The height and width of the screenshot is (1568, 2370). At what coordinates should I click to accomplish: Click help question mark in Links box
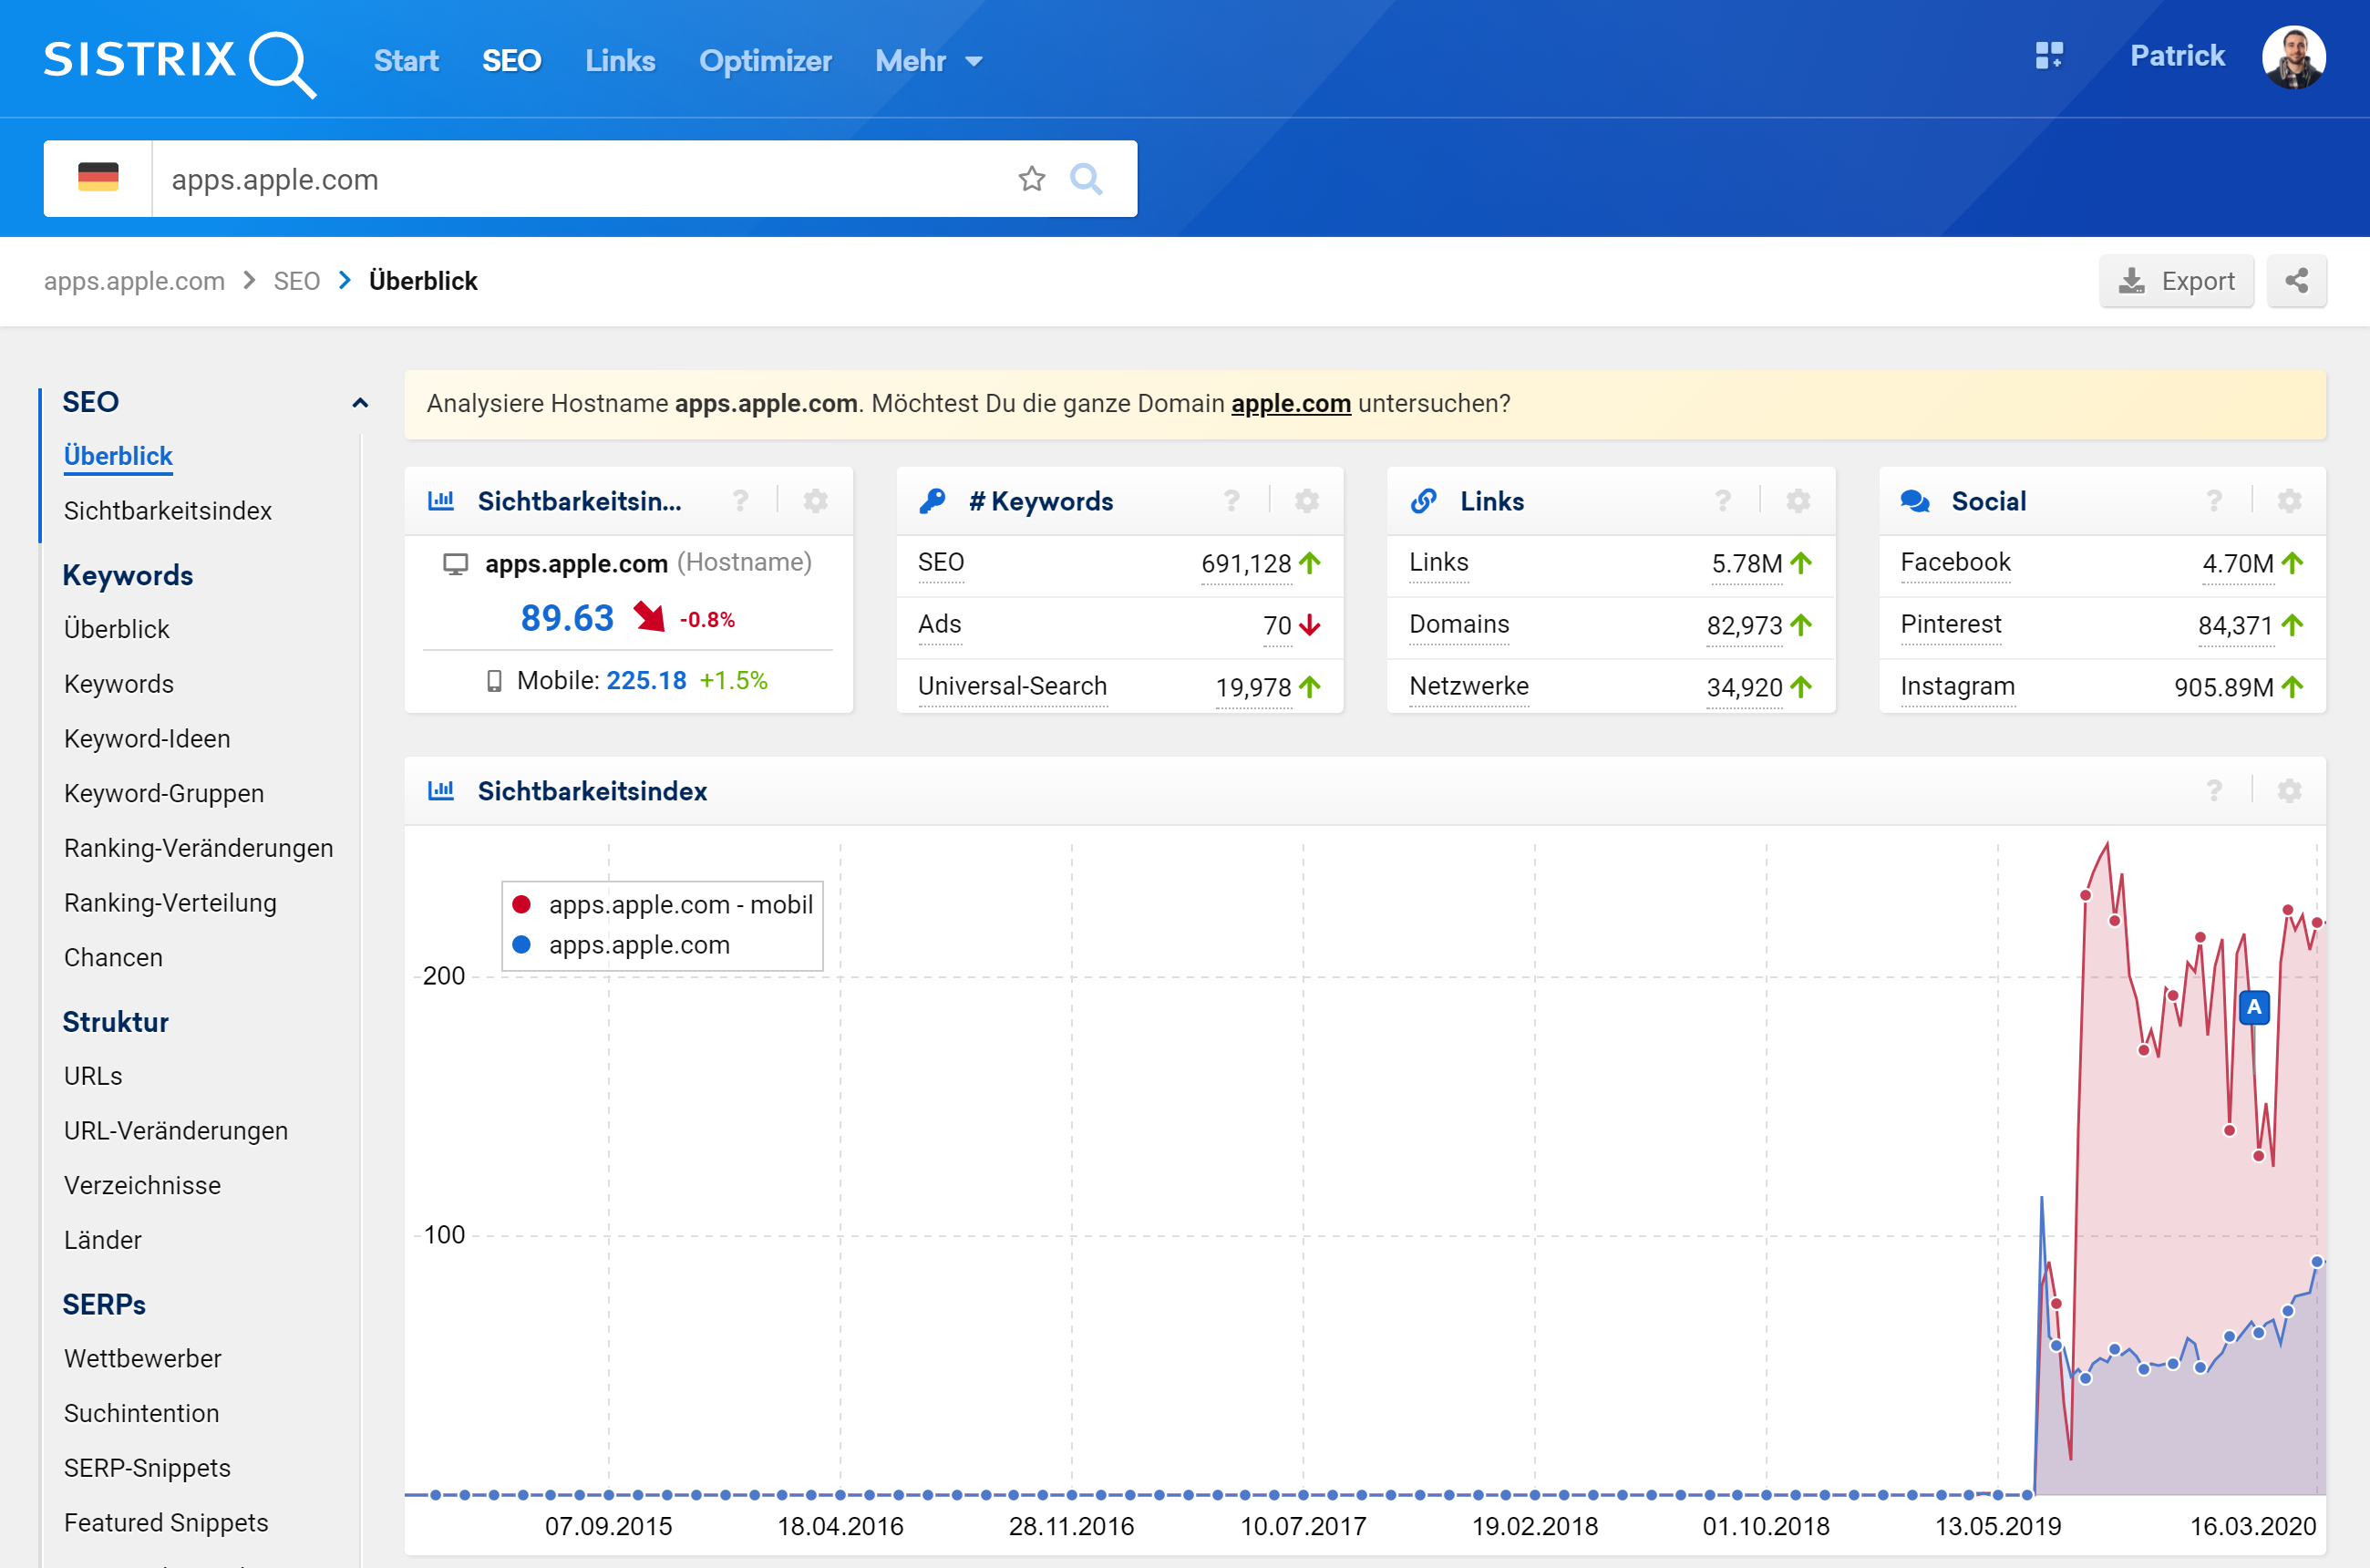tap(1722, 501)
